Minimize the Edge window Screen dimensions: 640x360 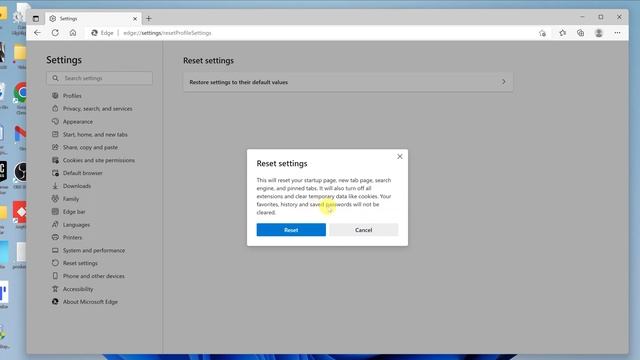tap(582, 17)
